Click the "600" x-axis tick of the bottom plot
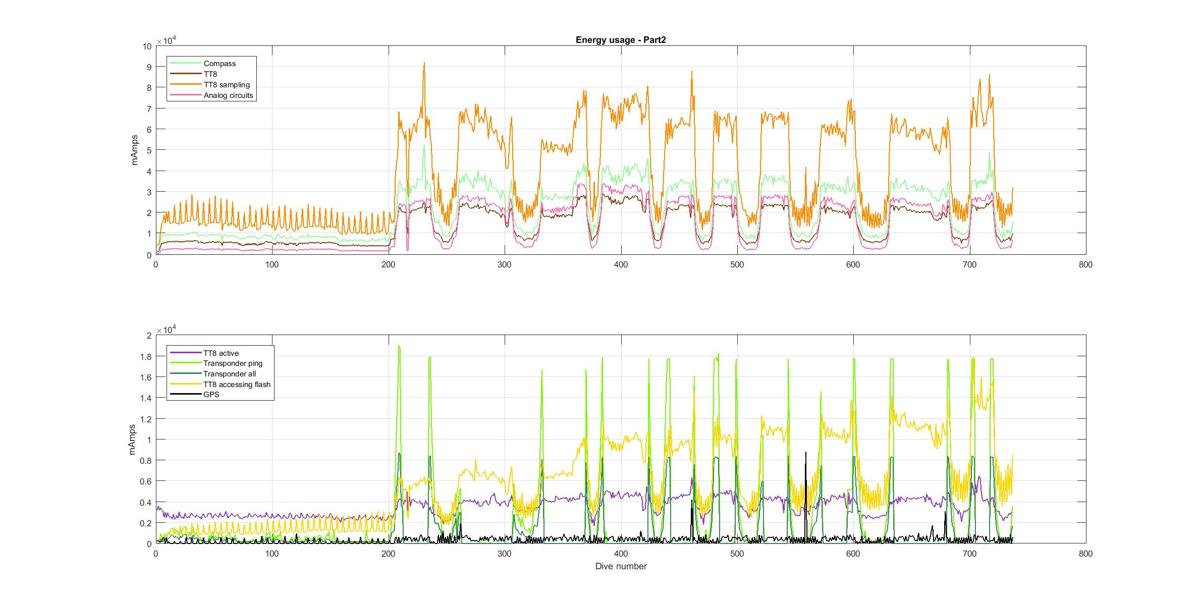Image resolution: width=1200 pixels, height=611 pixels. click(853, 554)
